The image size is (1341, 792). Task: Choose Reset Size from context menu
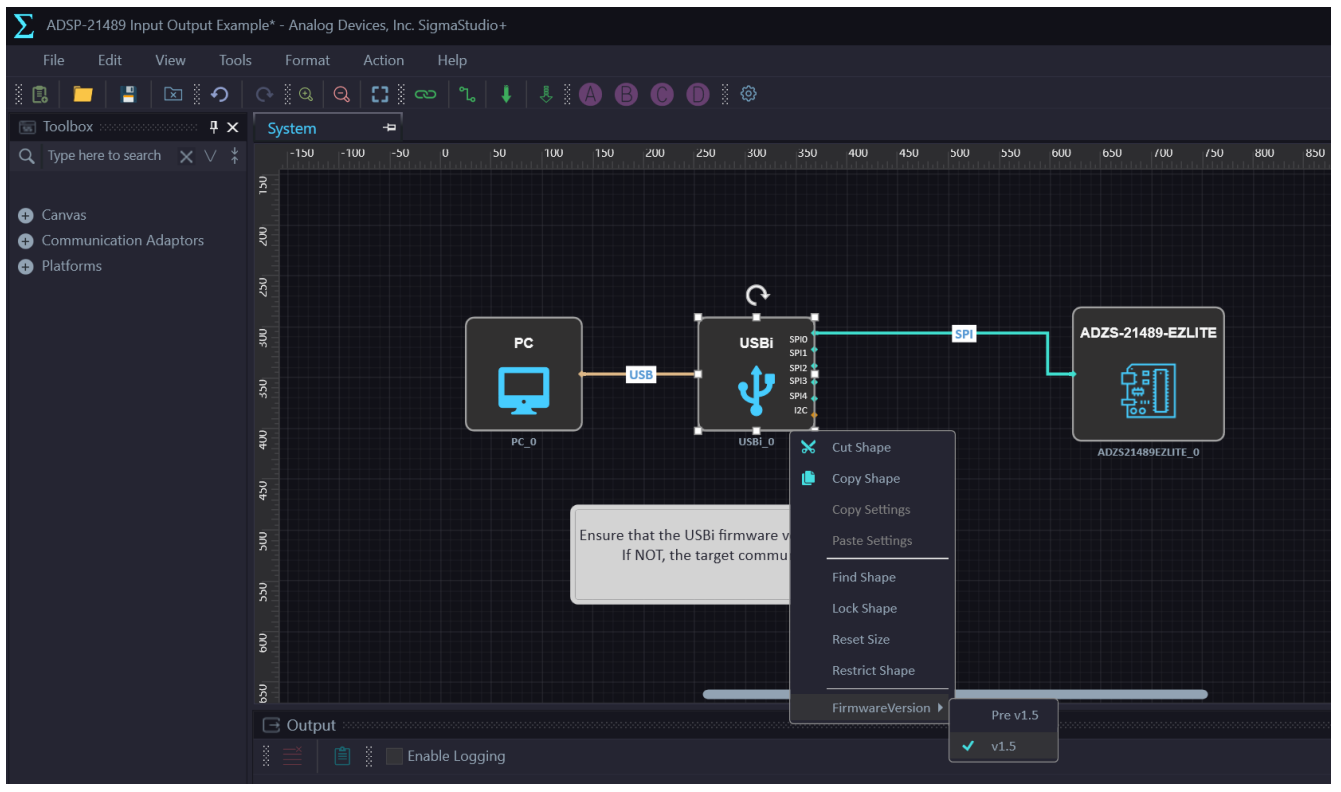pos(872,639)
